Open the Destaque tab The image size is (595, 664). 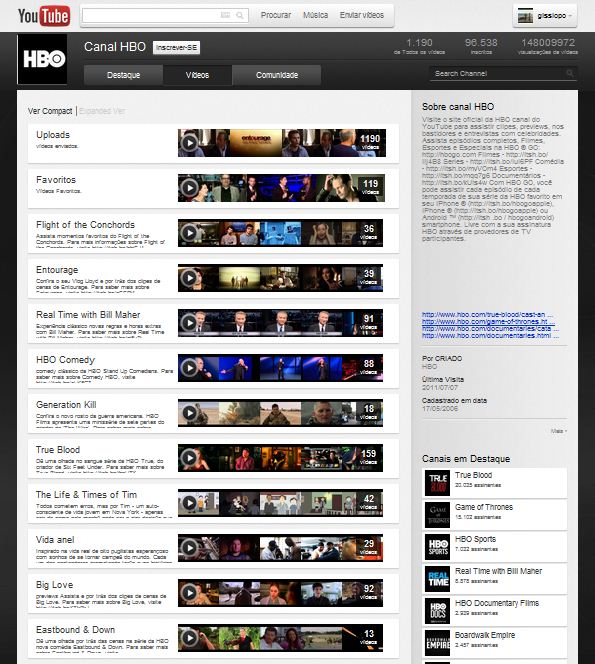click(123, 75)
